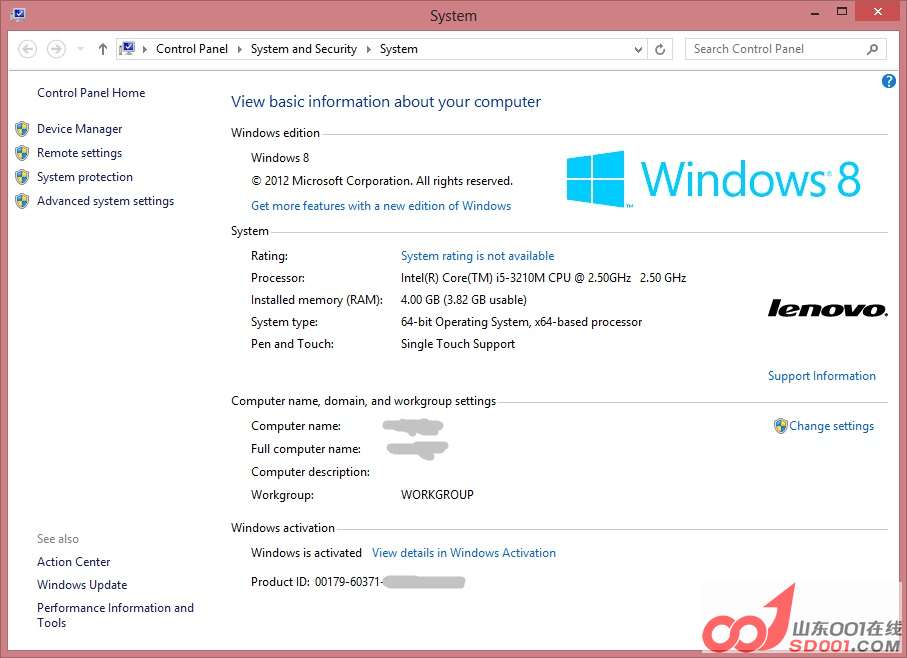This screenshot has height=658, width=907.
Task: Open Get more features with new edition link
Action: (380, 206)
